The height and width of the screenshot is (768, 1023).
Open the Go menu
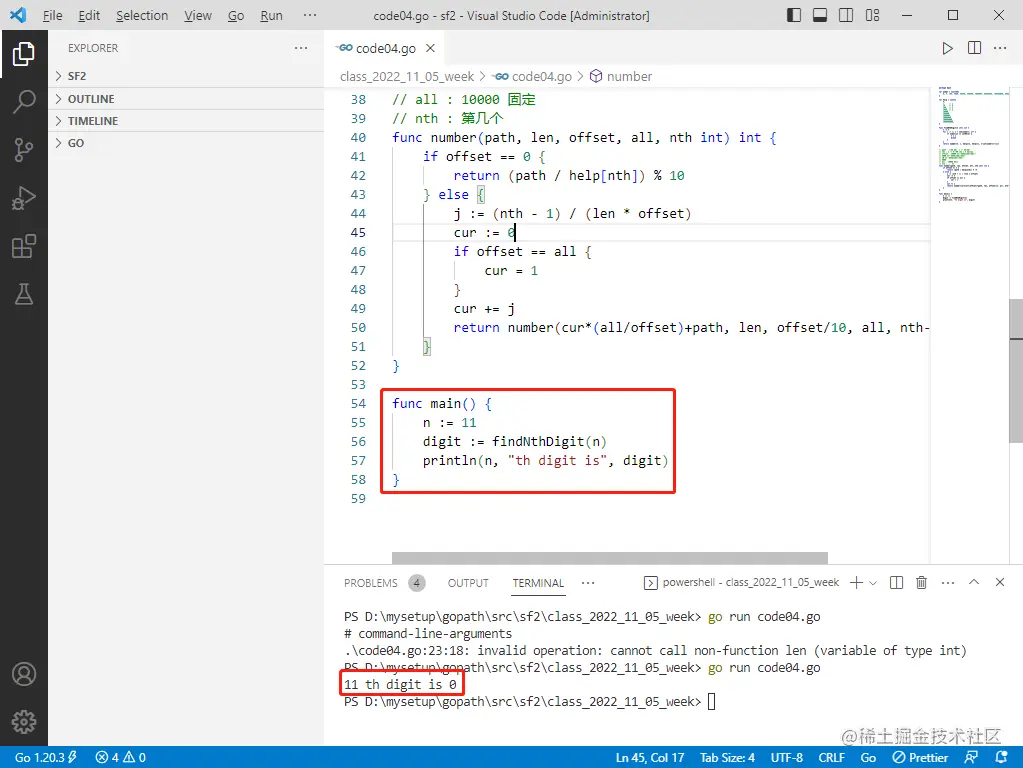(236, 15)
